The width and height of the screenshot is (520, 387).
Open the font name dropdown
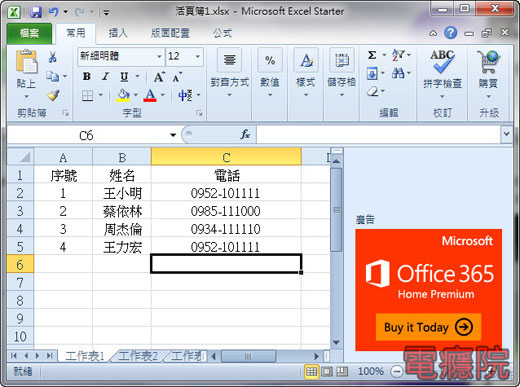point(159,56)
